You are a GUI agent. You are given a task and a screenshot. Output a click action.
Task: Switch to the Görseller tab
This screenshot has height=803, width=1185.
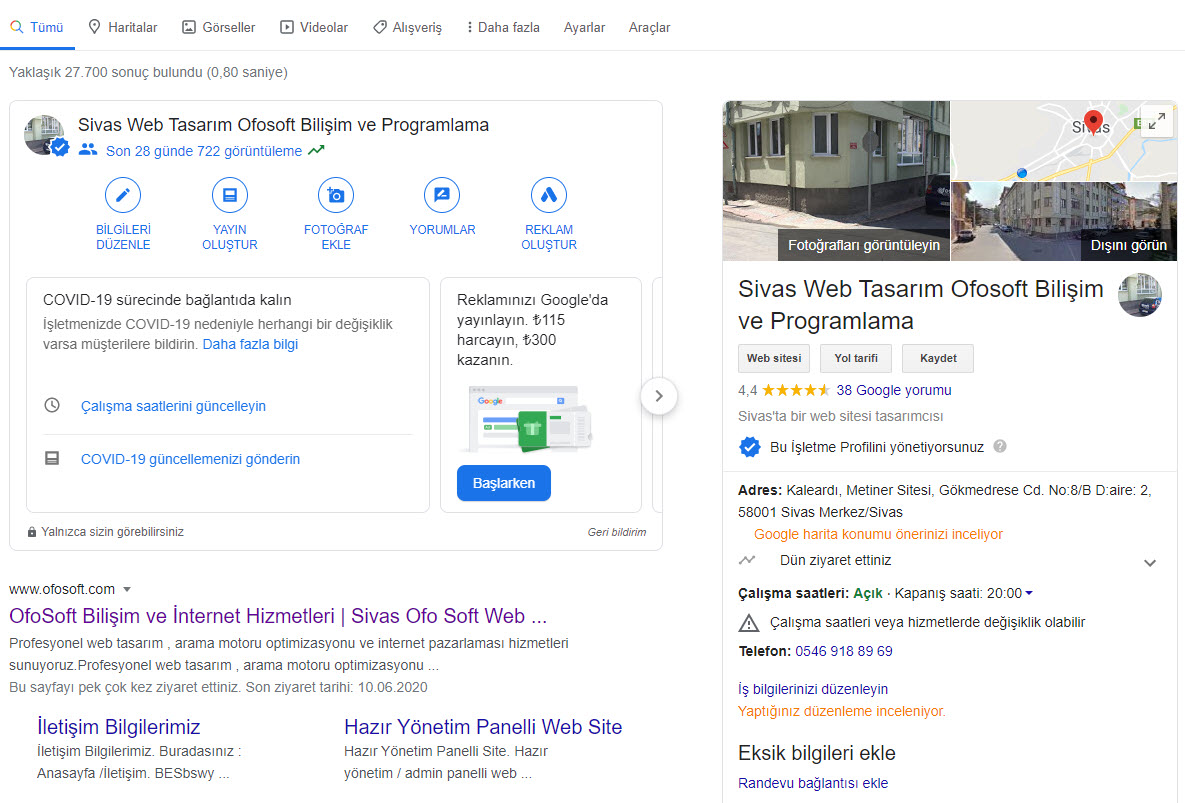coord(218,28)
